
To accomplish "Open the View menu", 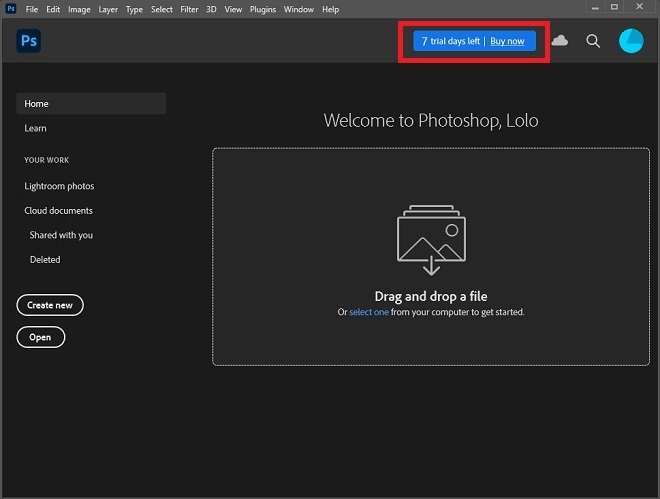I will coord(233,9).
